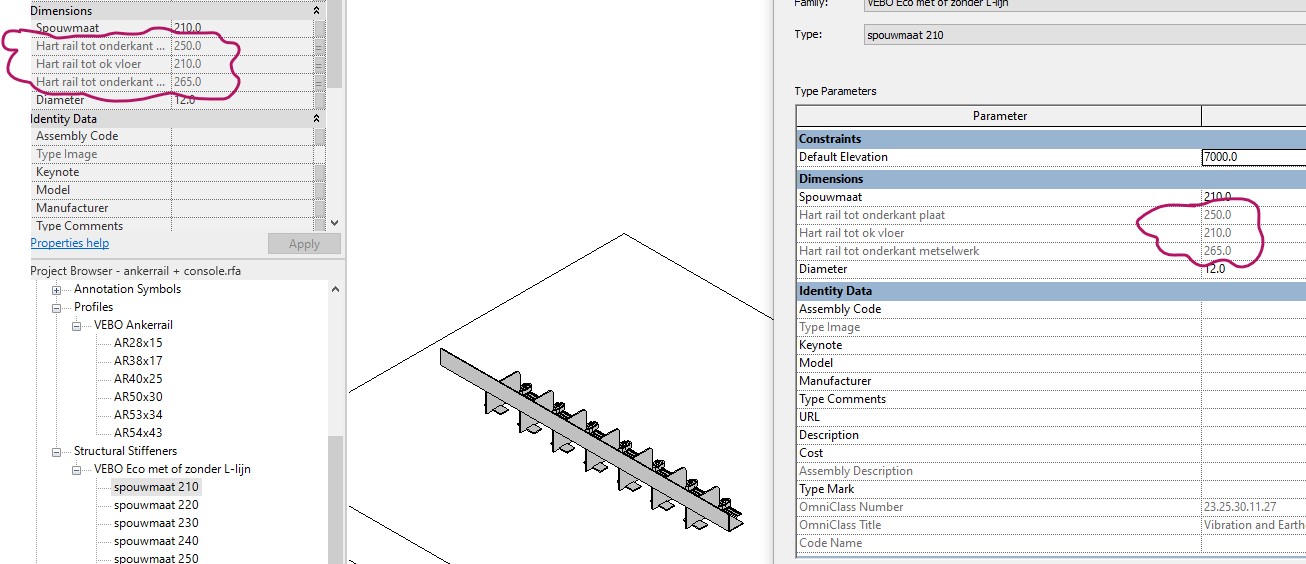Select the Structural Stiffeners tree label
The width and height of the screenshot is (1306, 564).
coord(125,451)
